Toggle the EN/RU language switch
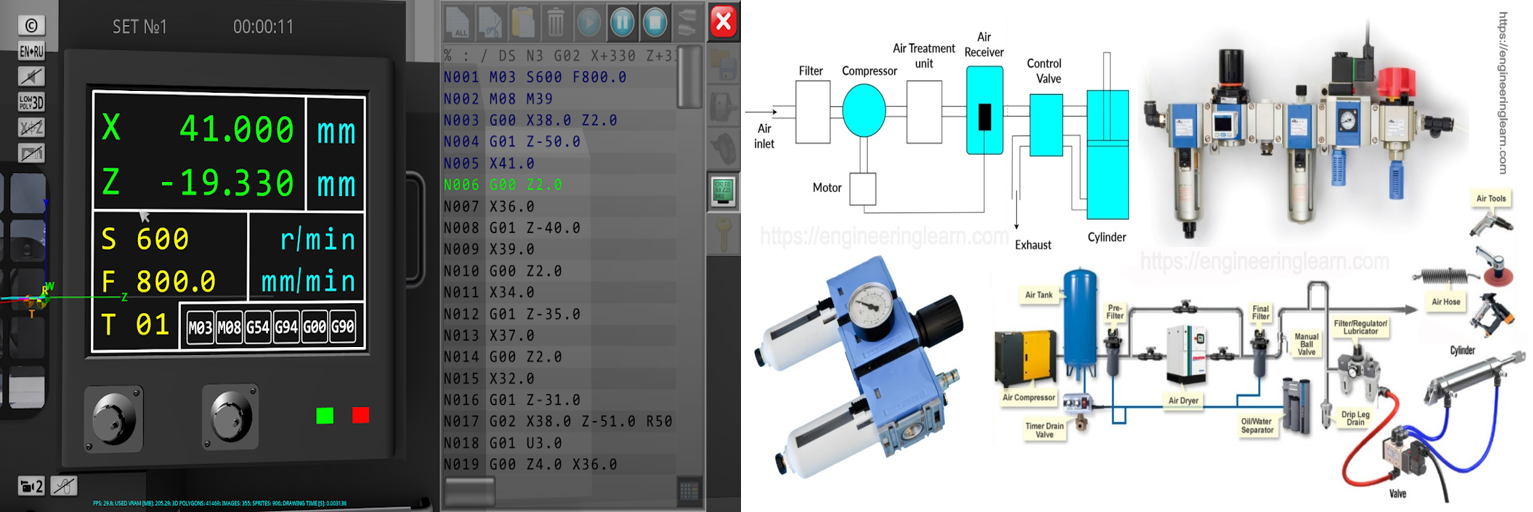The image size is (1533, 512). (x=32, y=52)
